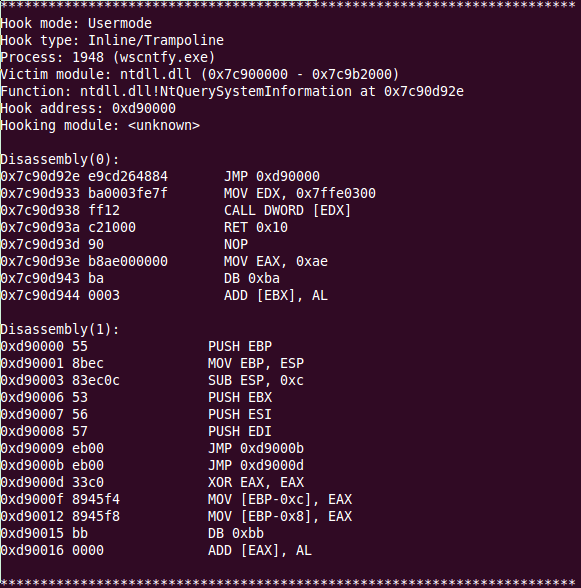Viewport: 581px width, 588px height.
Task: Click the CALL DWORD [EDX] instruction
Action: pyautogui.click(x=287, y=210)
